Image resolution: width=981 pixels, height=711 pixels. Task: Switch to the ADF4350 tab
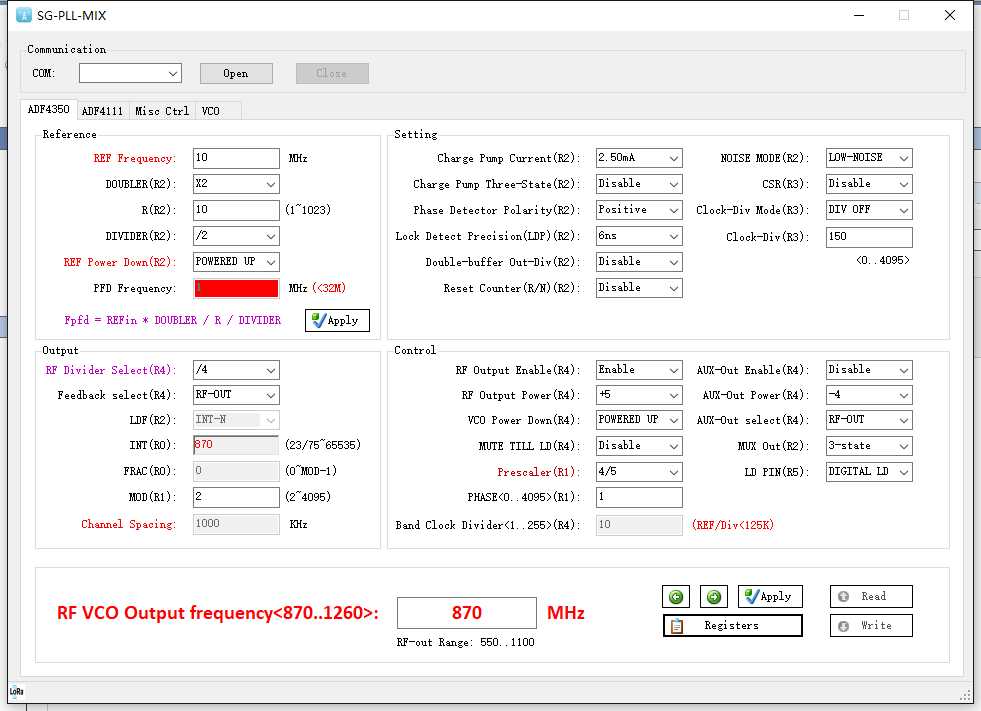coord(48,110)
